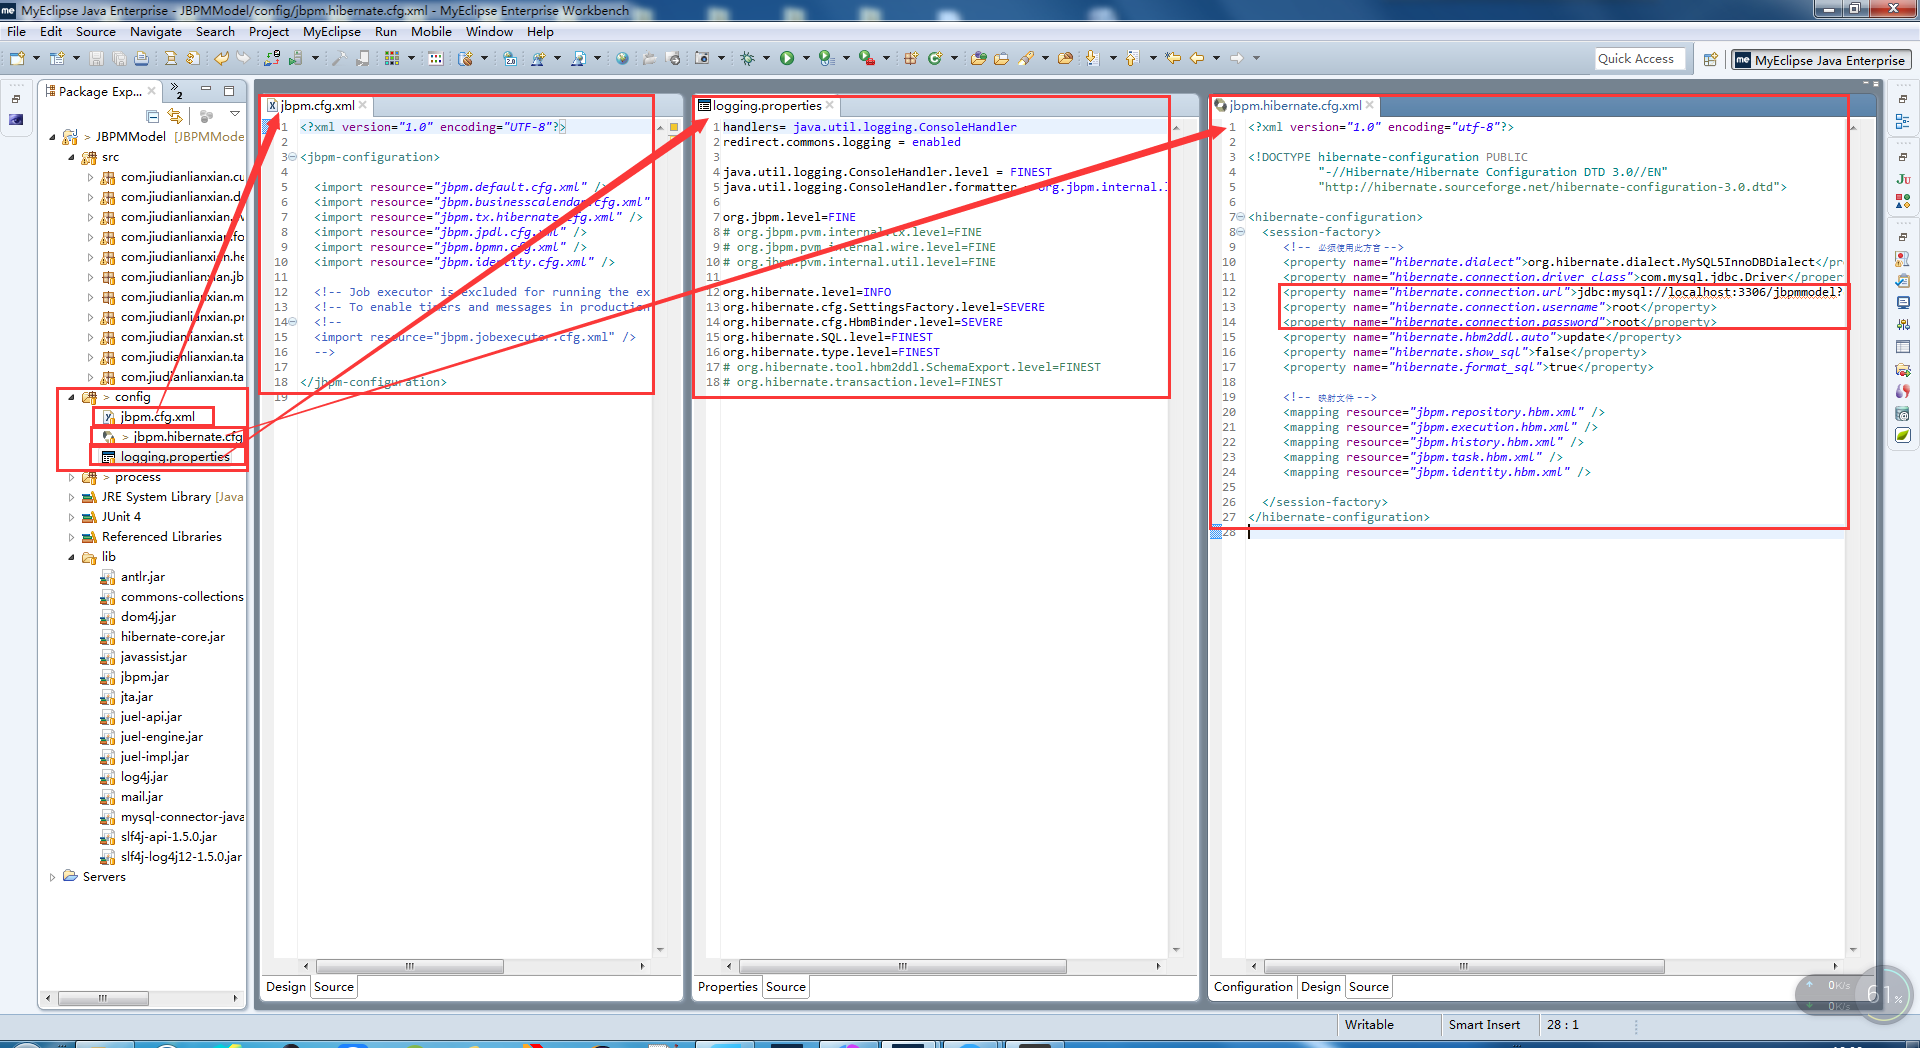
Task: Open the Debug dropdown arrow
Action: [x=766, y=59]
